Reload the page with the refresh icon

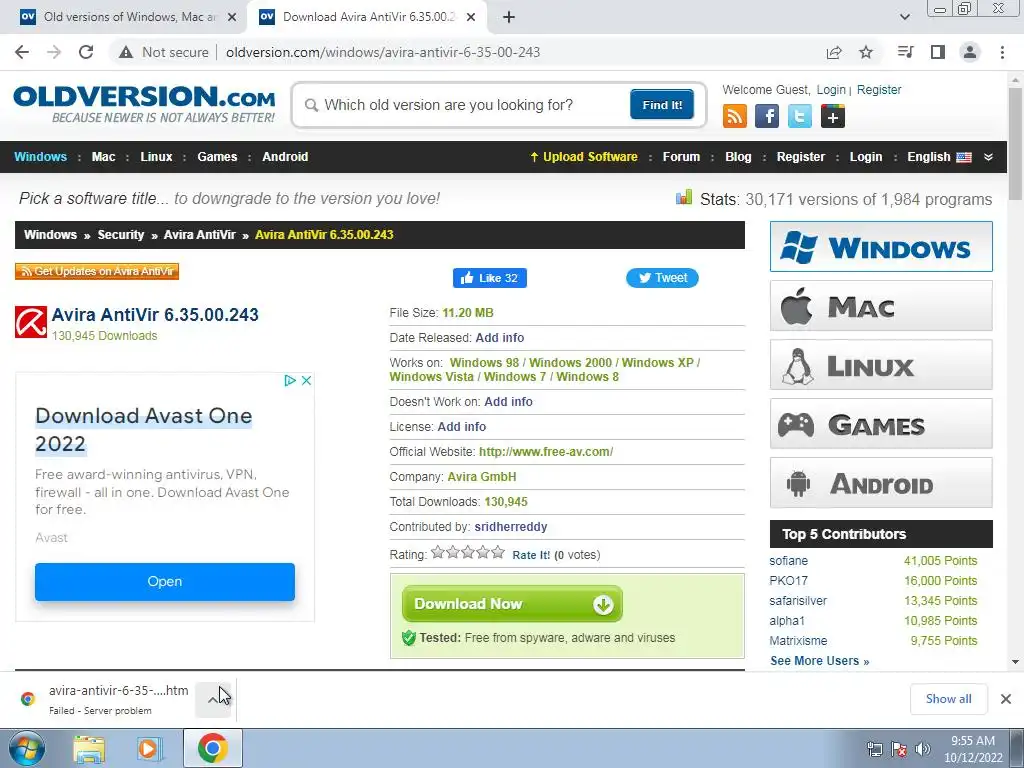pos(86,52)
